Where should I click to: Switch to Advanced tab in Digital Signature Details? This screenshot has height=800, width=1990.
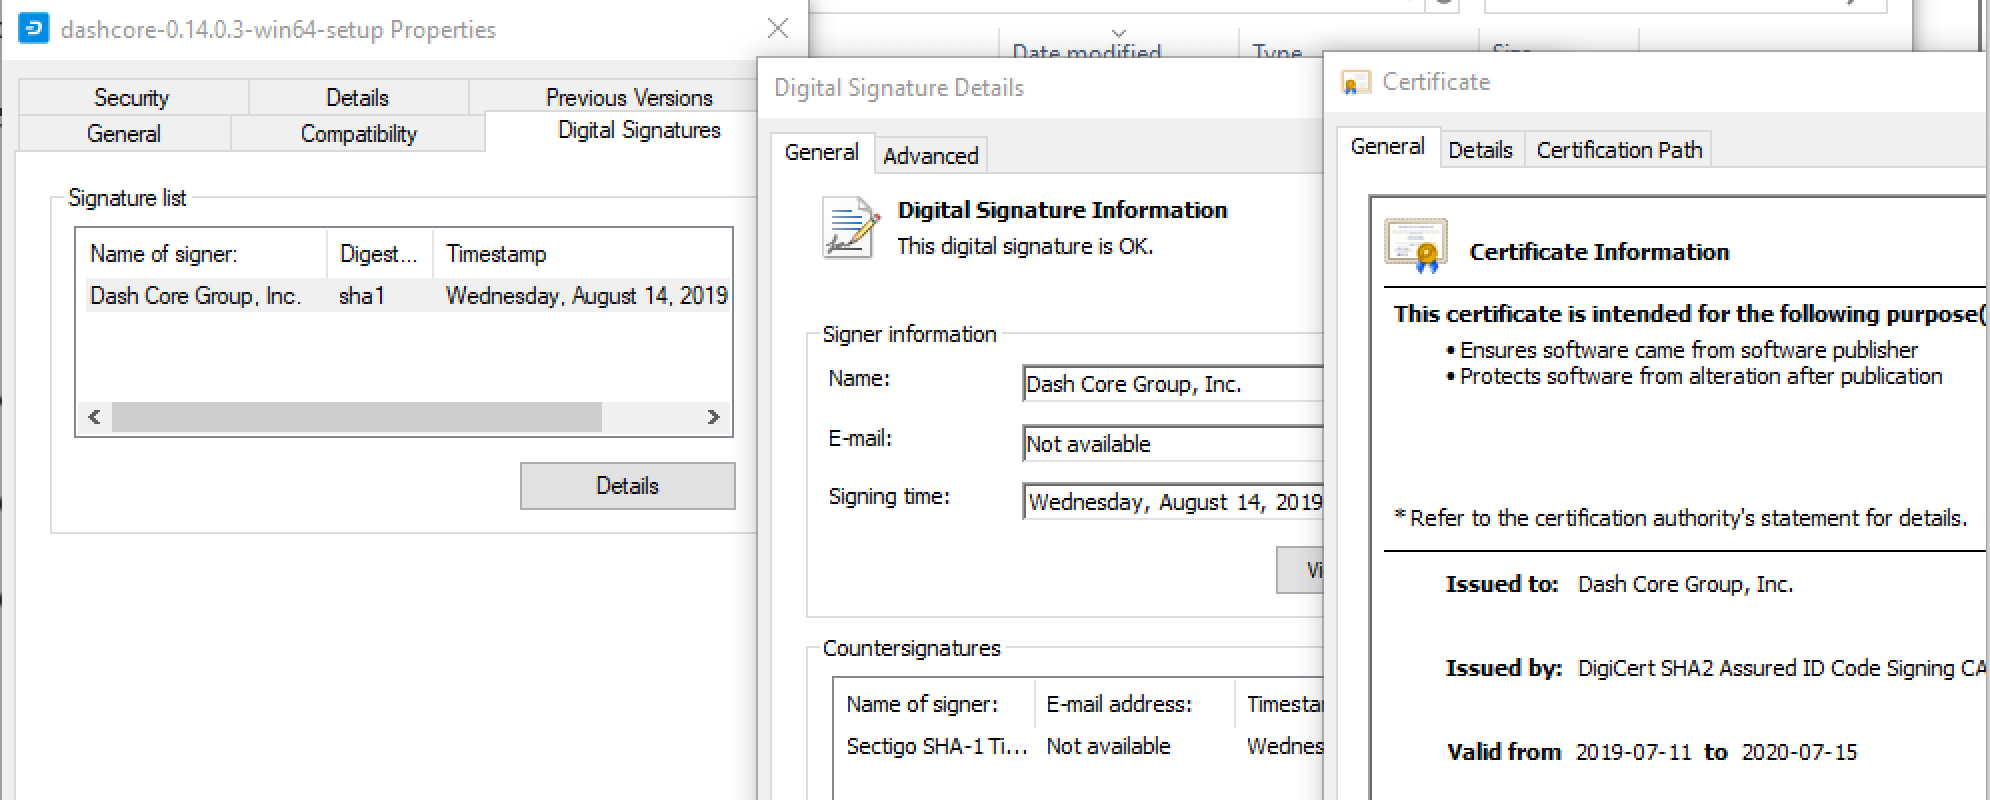tap(931, 156)
